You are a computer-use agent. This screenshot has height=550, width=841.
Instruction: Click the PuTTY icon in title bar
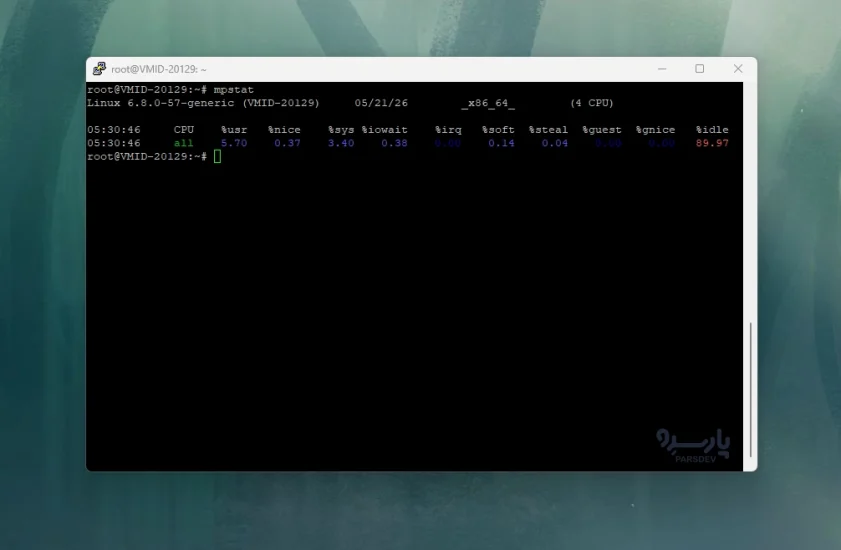pyautogui.click(x=99, y=69)
